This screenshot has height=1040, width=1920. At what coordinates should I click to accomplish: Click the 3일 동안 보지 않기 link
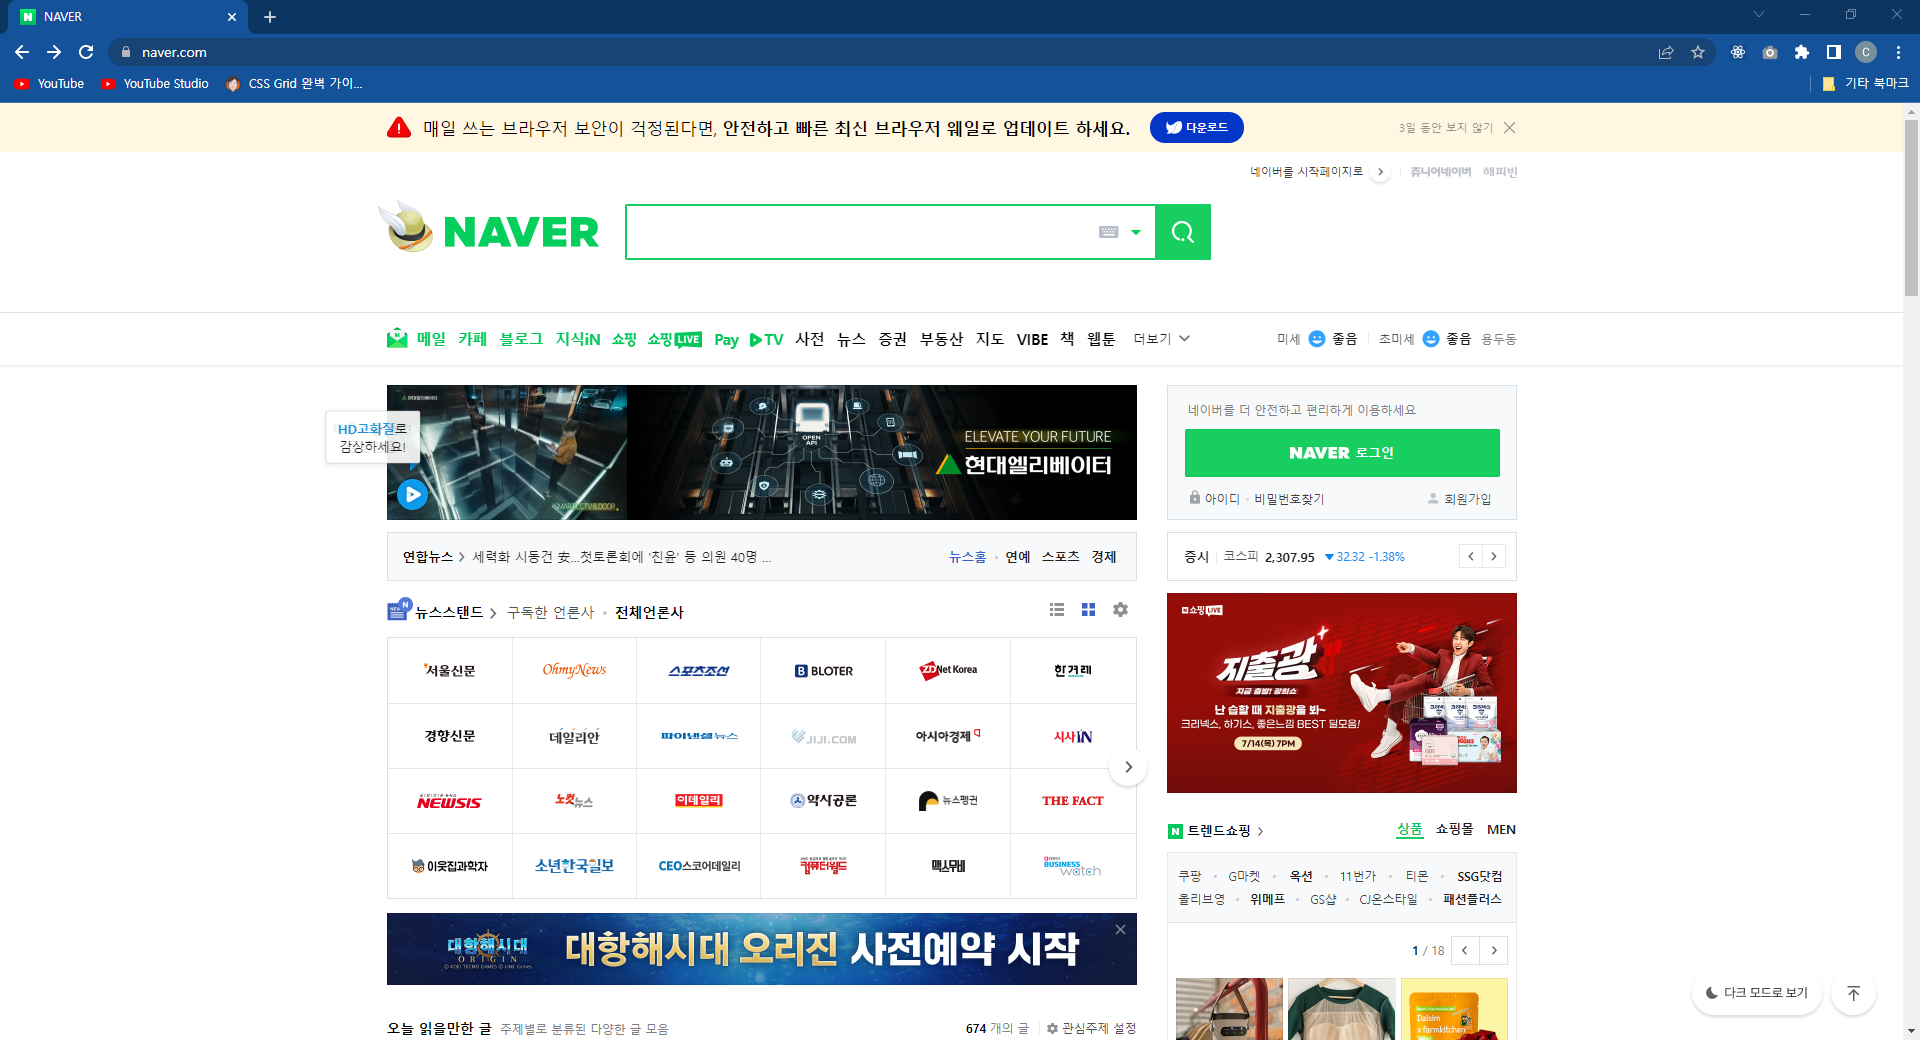(x=1445, y=128)
